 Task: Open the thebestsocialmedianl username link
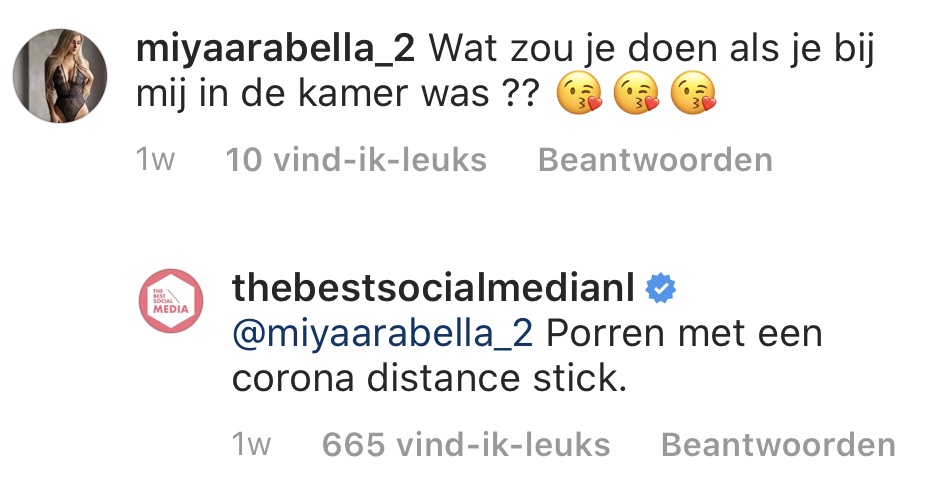432,289
